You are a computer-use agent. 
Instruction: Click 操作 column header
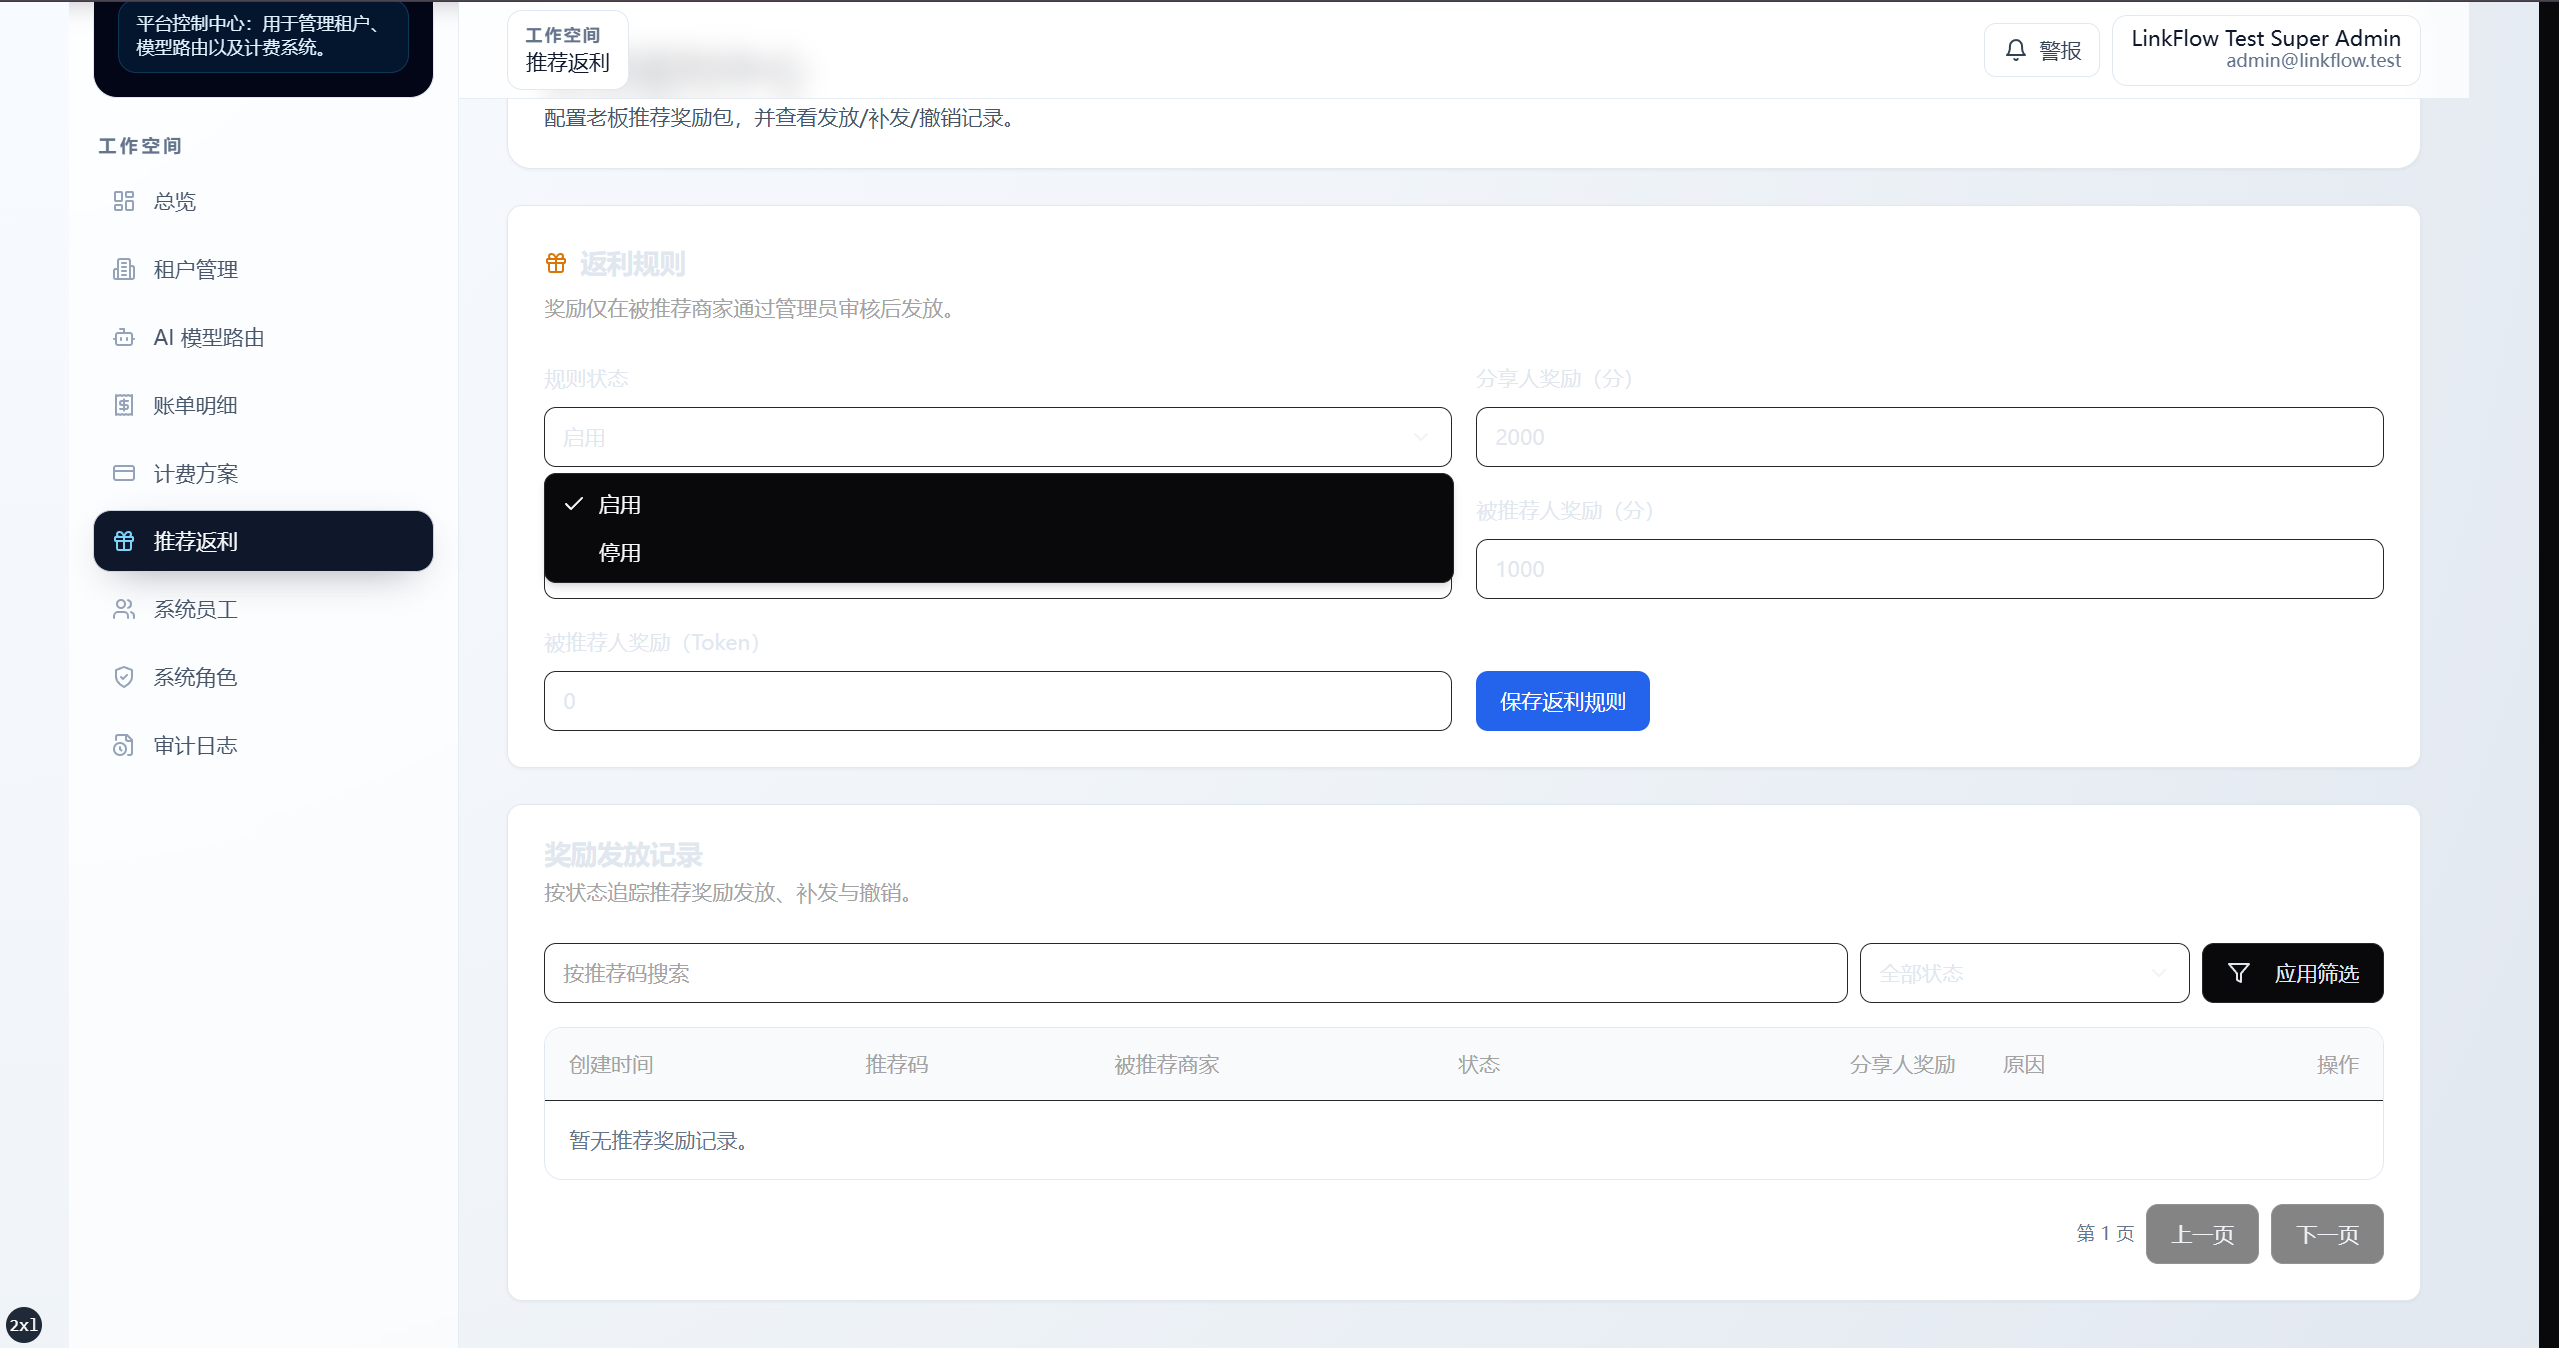[2338, 1065]
